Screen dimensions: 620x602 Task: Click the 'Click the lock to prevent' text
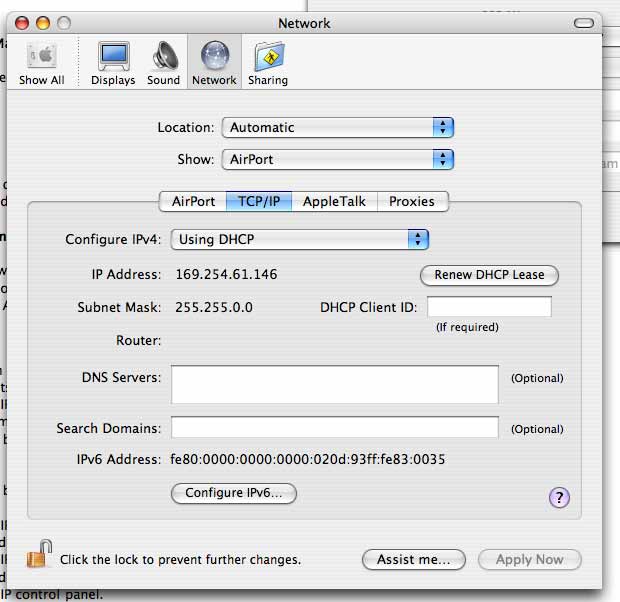coord(180,560)
